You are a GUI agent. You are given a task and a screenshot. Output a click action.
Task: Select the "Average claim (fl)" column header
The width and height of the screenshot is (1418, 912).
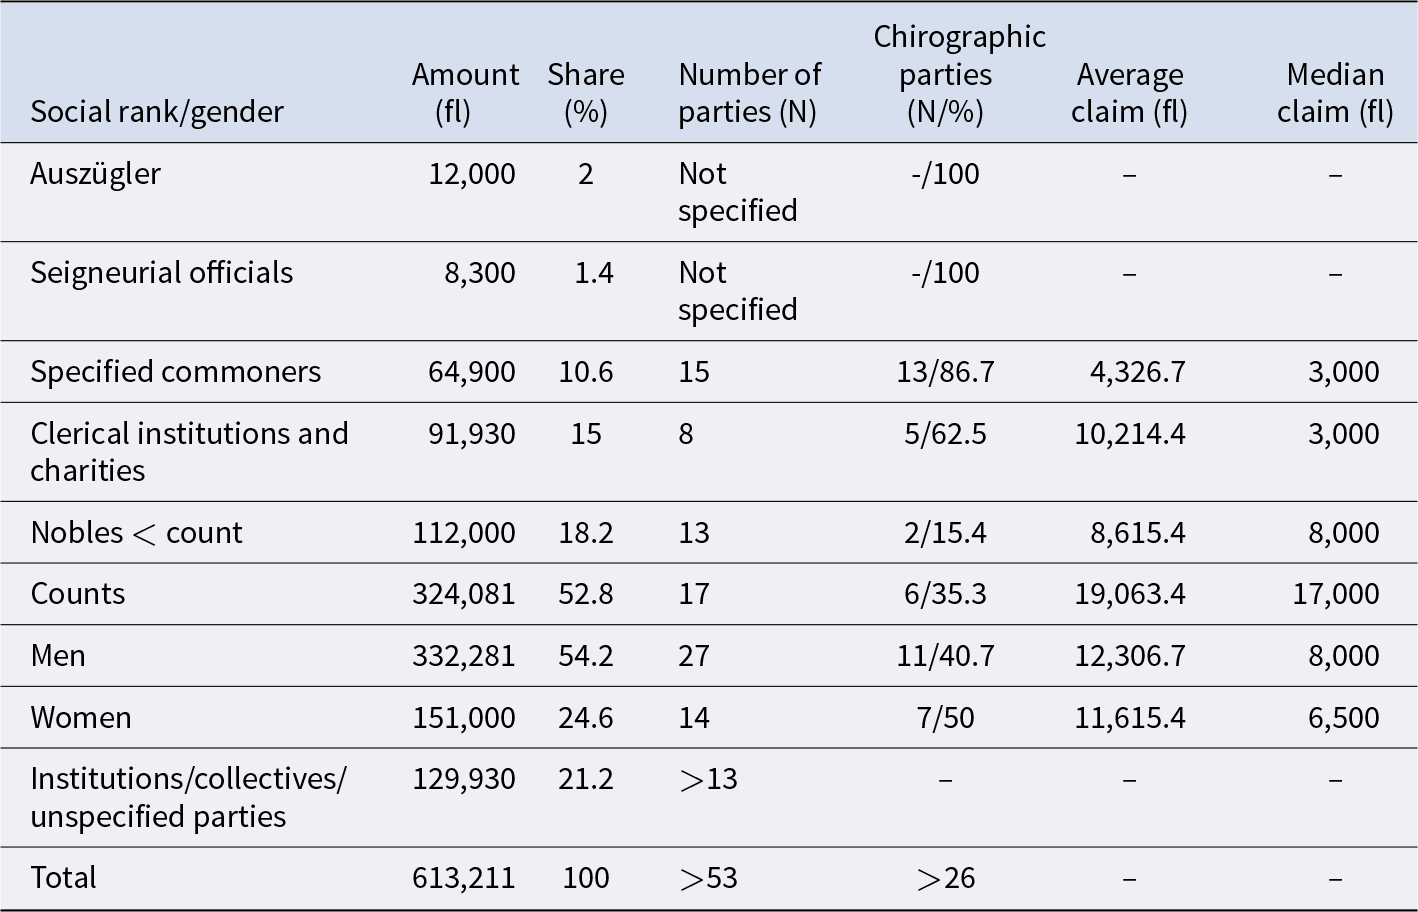[1129, 92]
